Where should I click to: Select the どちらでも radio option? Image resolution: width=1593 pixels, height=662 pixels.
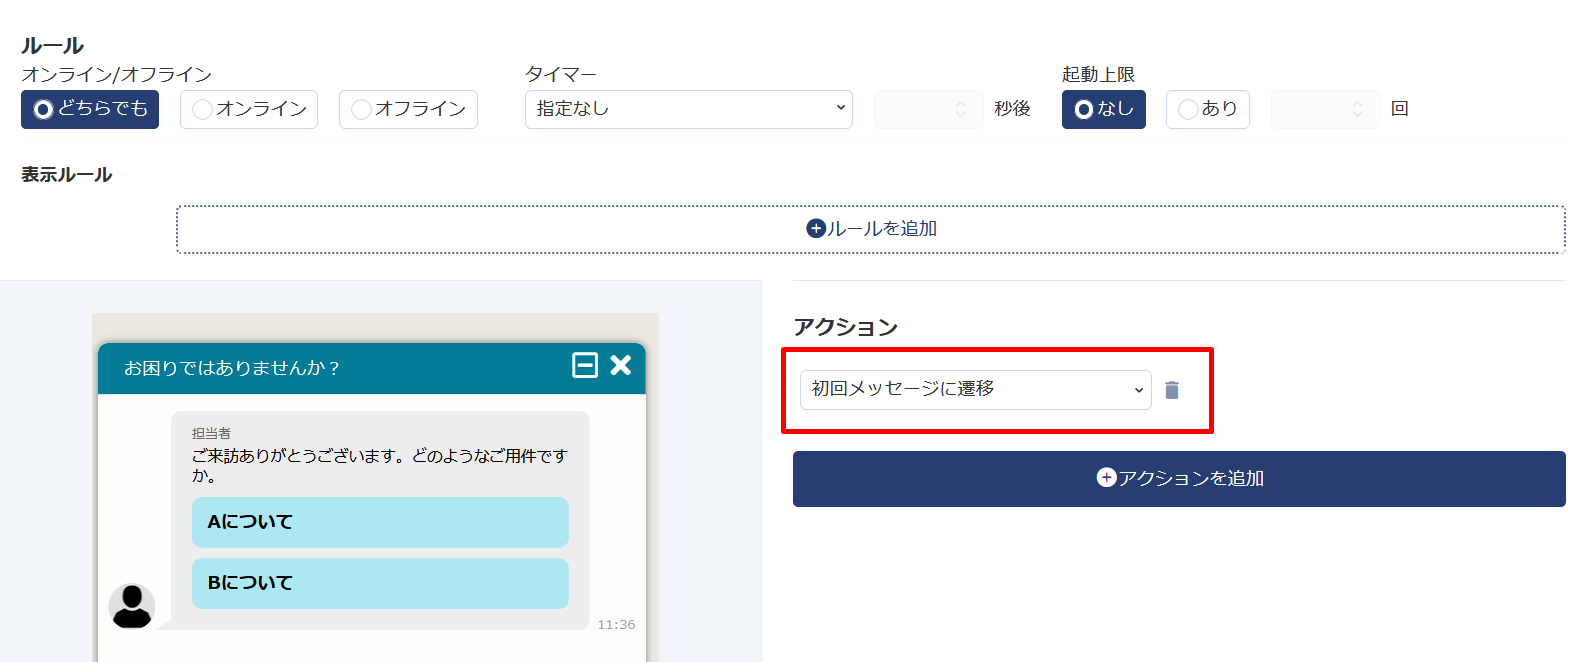point(90,109)
